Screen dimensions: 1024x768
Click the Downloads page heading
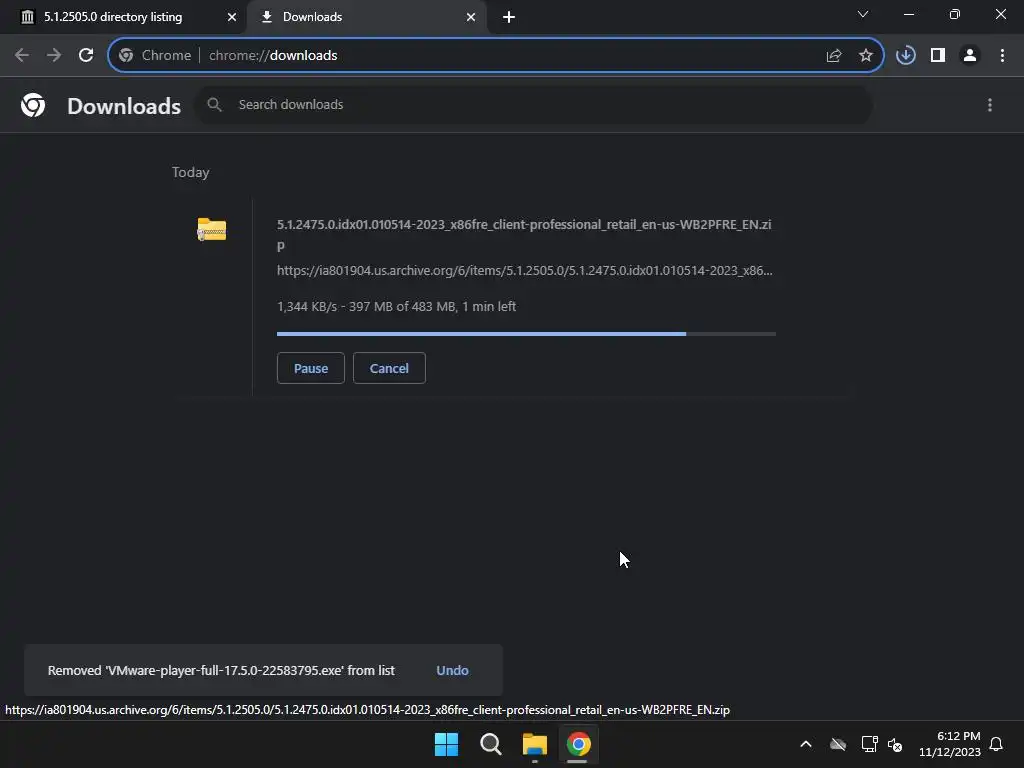pos(124,106)
